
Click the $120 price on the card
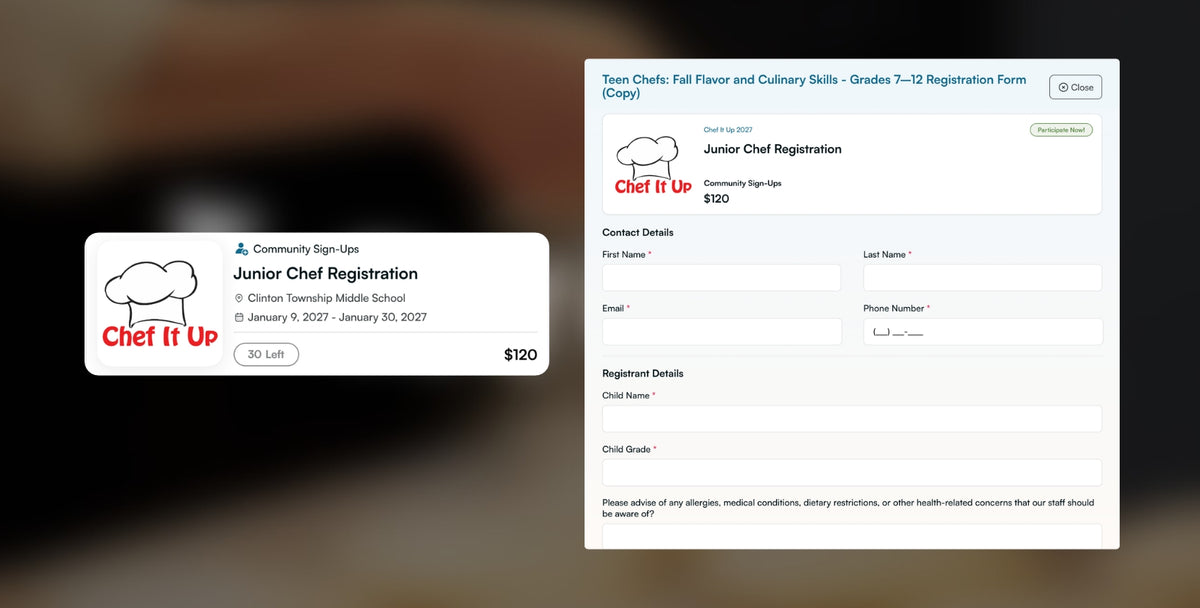520,354
